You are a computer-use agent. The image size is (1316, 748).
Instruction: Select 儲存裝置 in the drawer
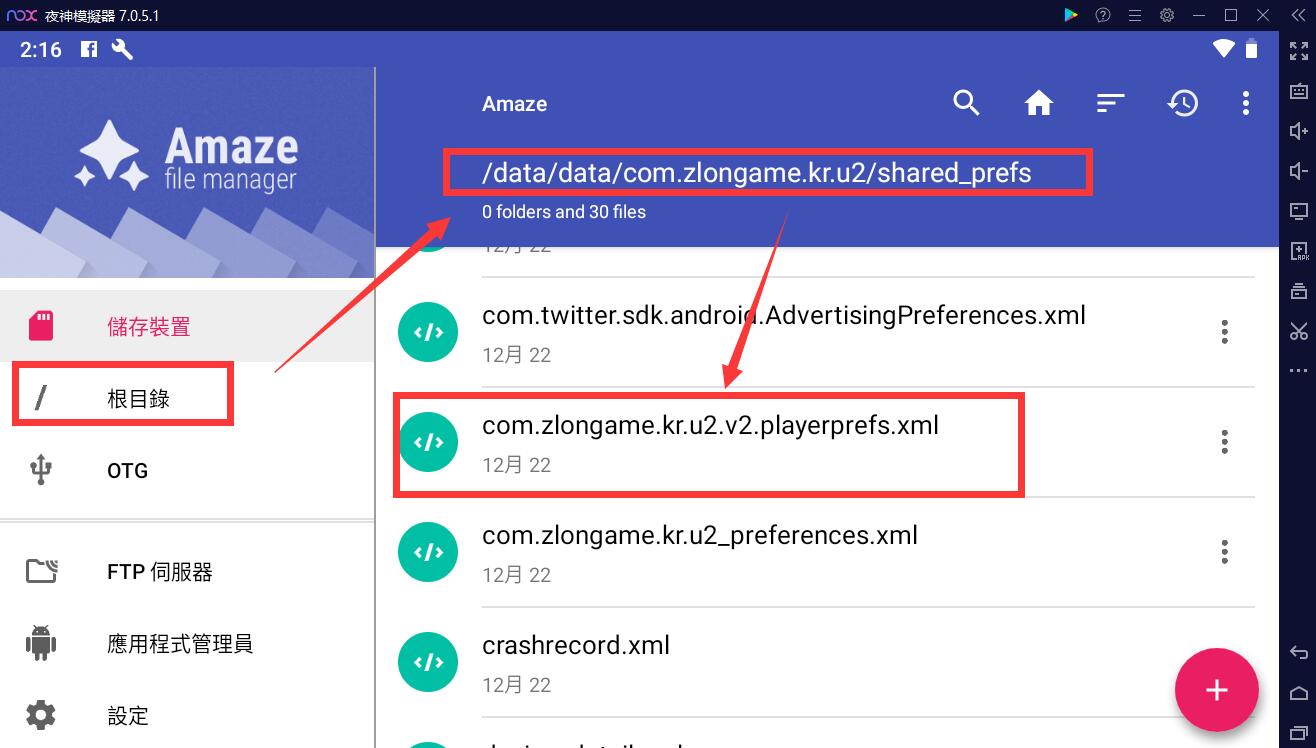(x=187, y=326)
